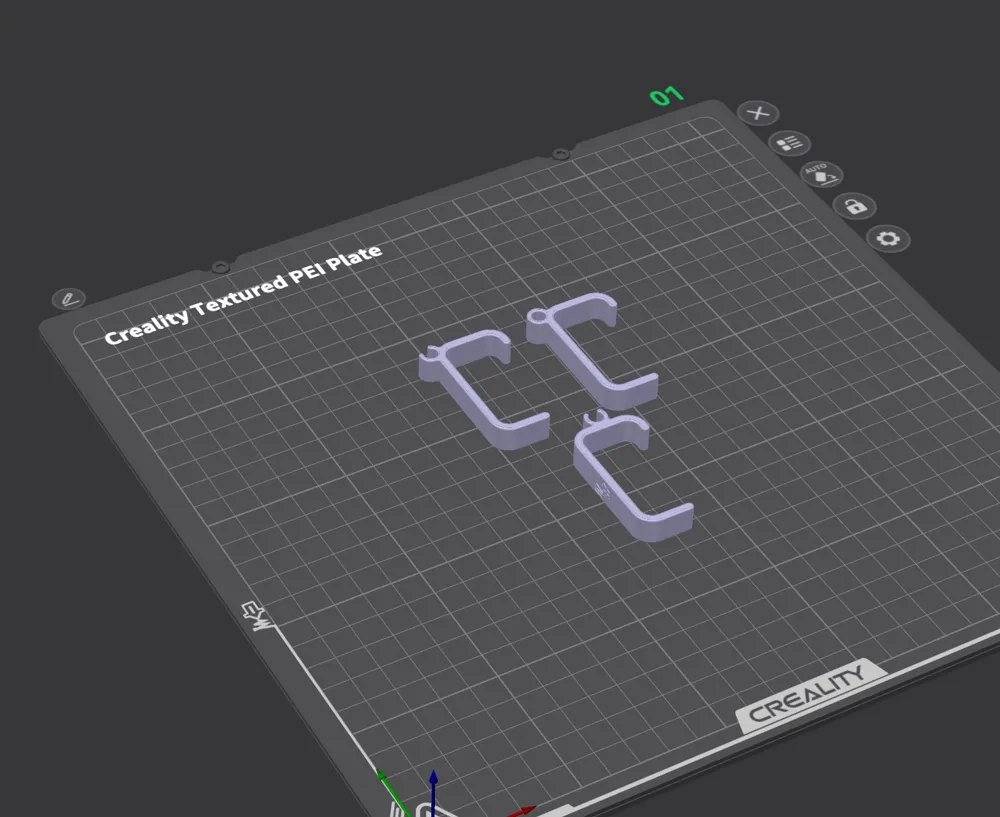Open the plate parameter list icon
The height and width of the screenshot is (817, 1000).
tap(789, 143)
